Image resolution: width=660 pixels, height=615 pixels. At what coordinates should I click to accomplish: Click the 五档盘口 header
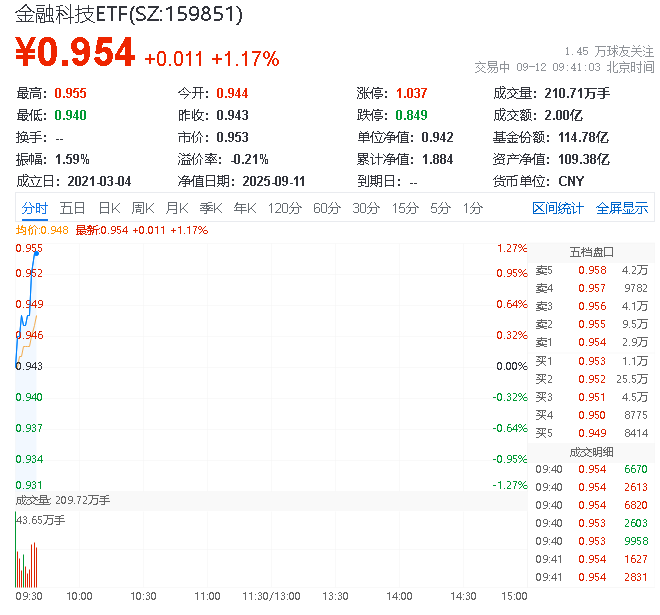pos(591,252)
